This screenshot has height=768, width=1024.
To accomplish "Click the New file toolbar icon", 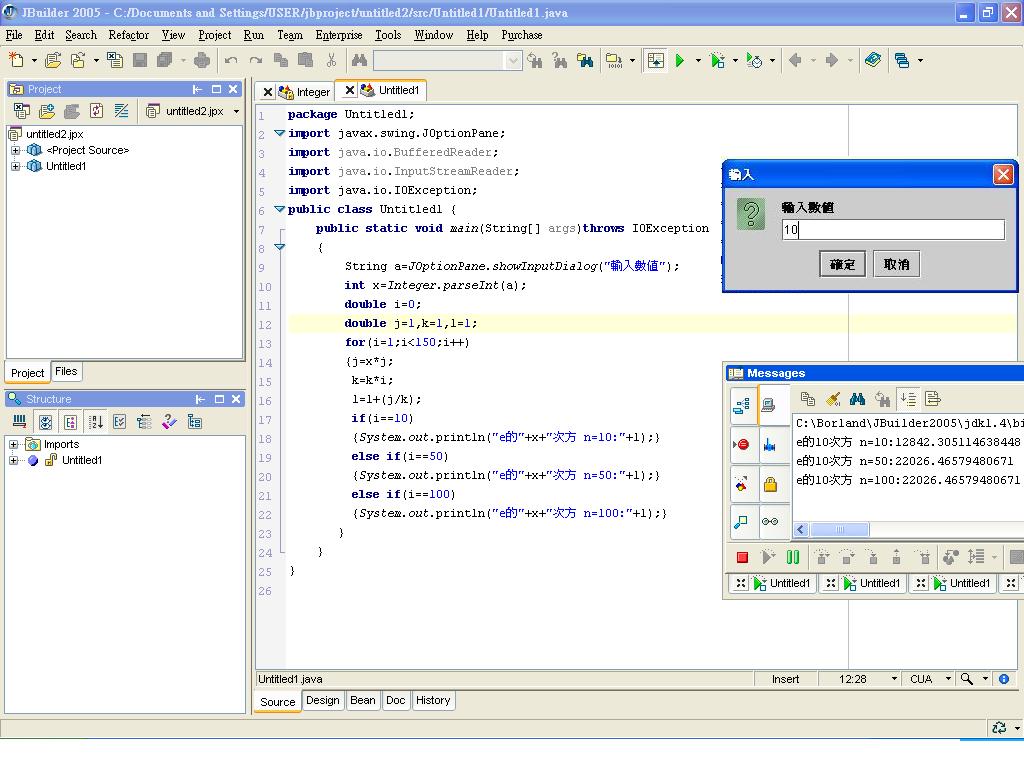I will [x=16, y=61].
